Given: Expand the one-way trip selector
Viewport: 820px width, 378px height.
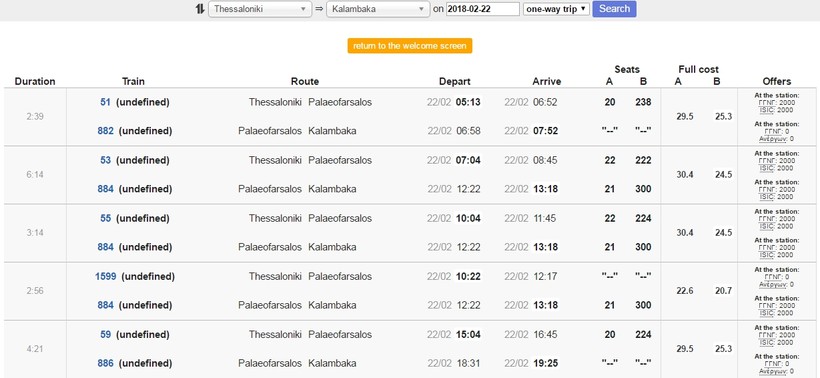Looking at the screenshot, I should point(556,9).
